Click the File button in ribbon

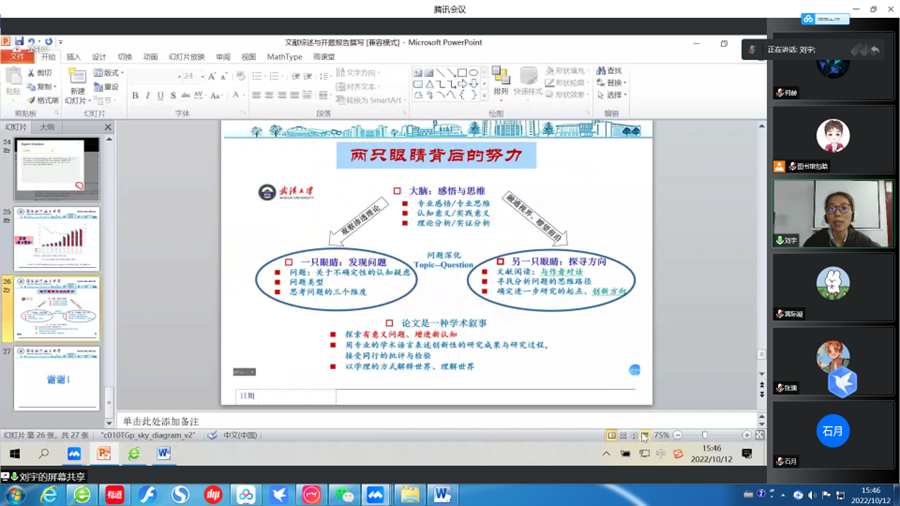pyautogui.click(x=17, y=57)
